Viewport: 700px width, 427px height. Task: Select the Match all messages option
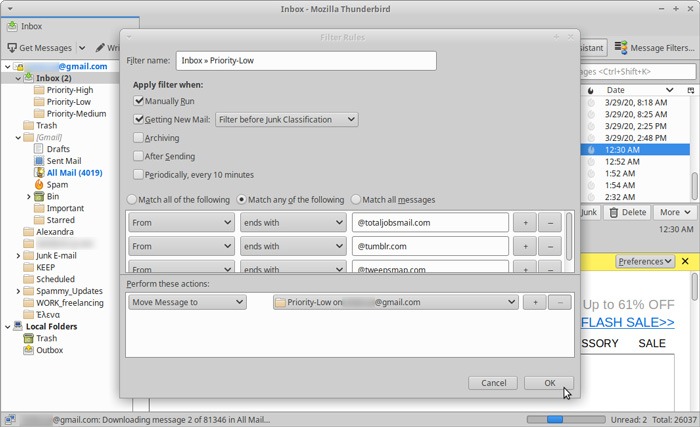coord(355,199)
